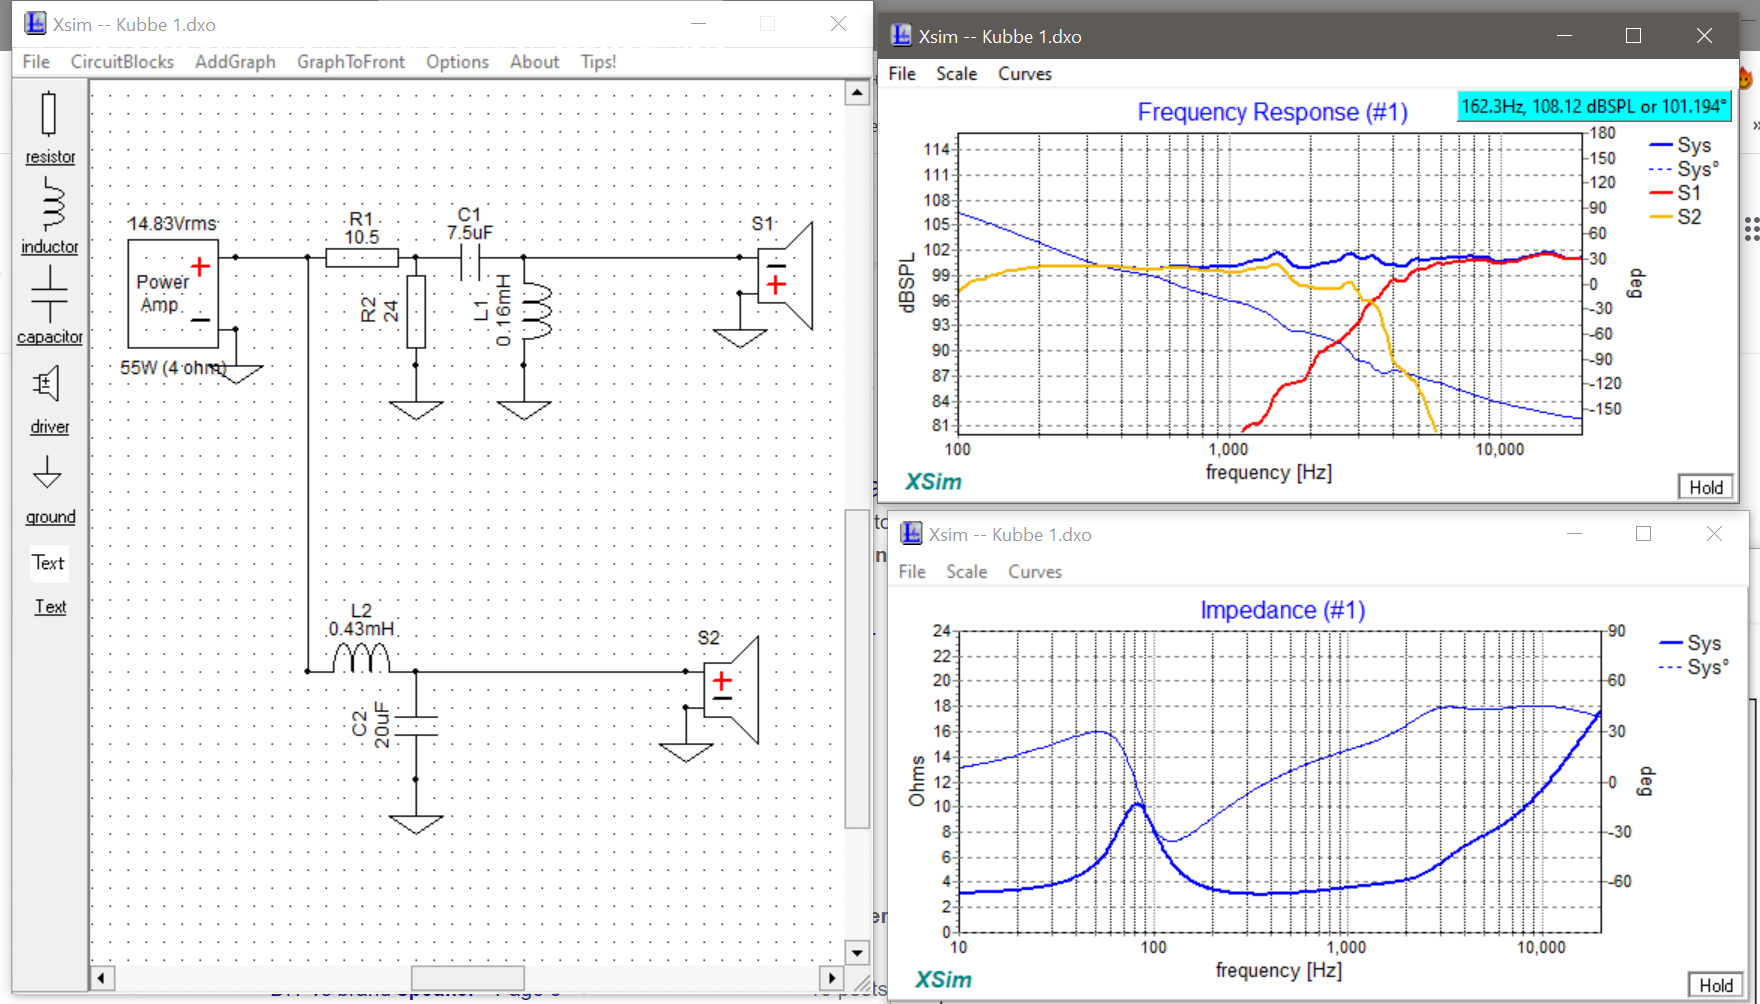Viewport: 1760px width, 1004px height.
Task: Open File menu in Impedance window
Action: (x=912, y=572)
